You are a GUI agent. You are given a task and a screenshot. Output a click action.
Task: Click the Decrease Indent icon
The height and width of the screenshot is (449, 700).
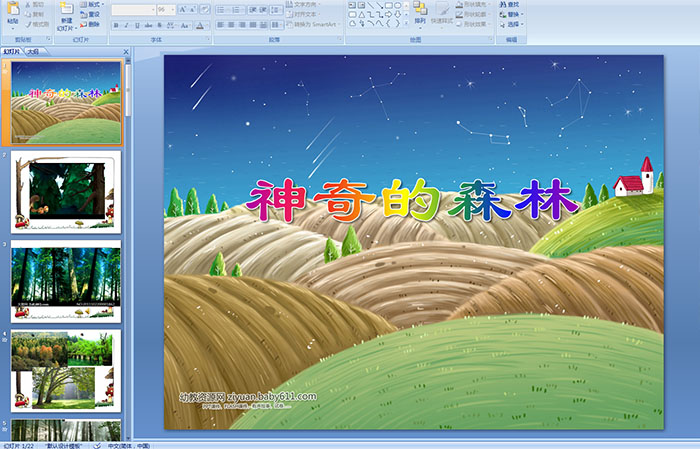coord(253,10)
